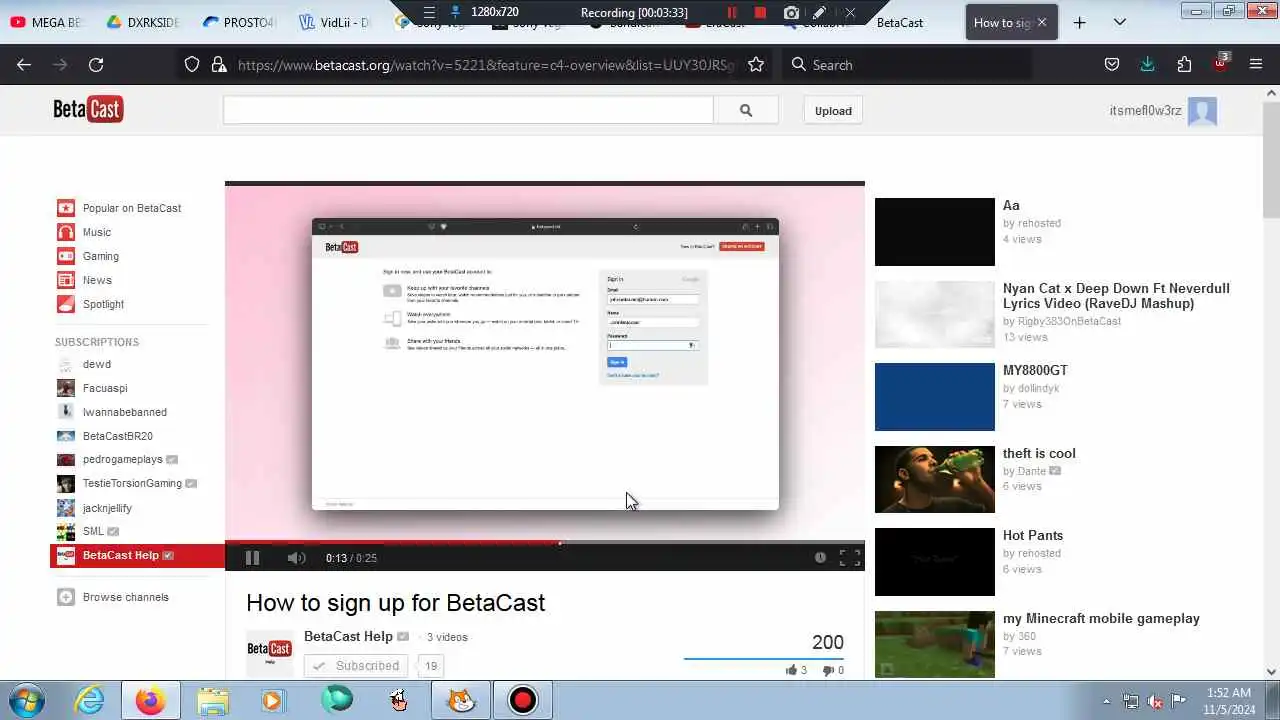The image size is (1280, 720).
Task: Open the Firefox hamburger menu
Action: 1256,65
